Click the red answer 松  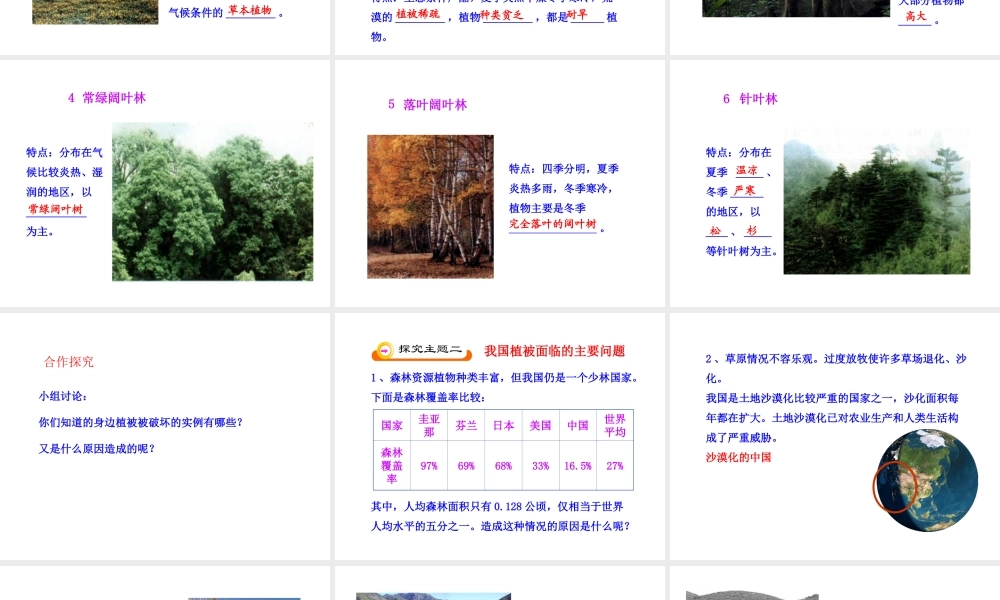[x=716, y=230]
